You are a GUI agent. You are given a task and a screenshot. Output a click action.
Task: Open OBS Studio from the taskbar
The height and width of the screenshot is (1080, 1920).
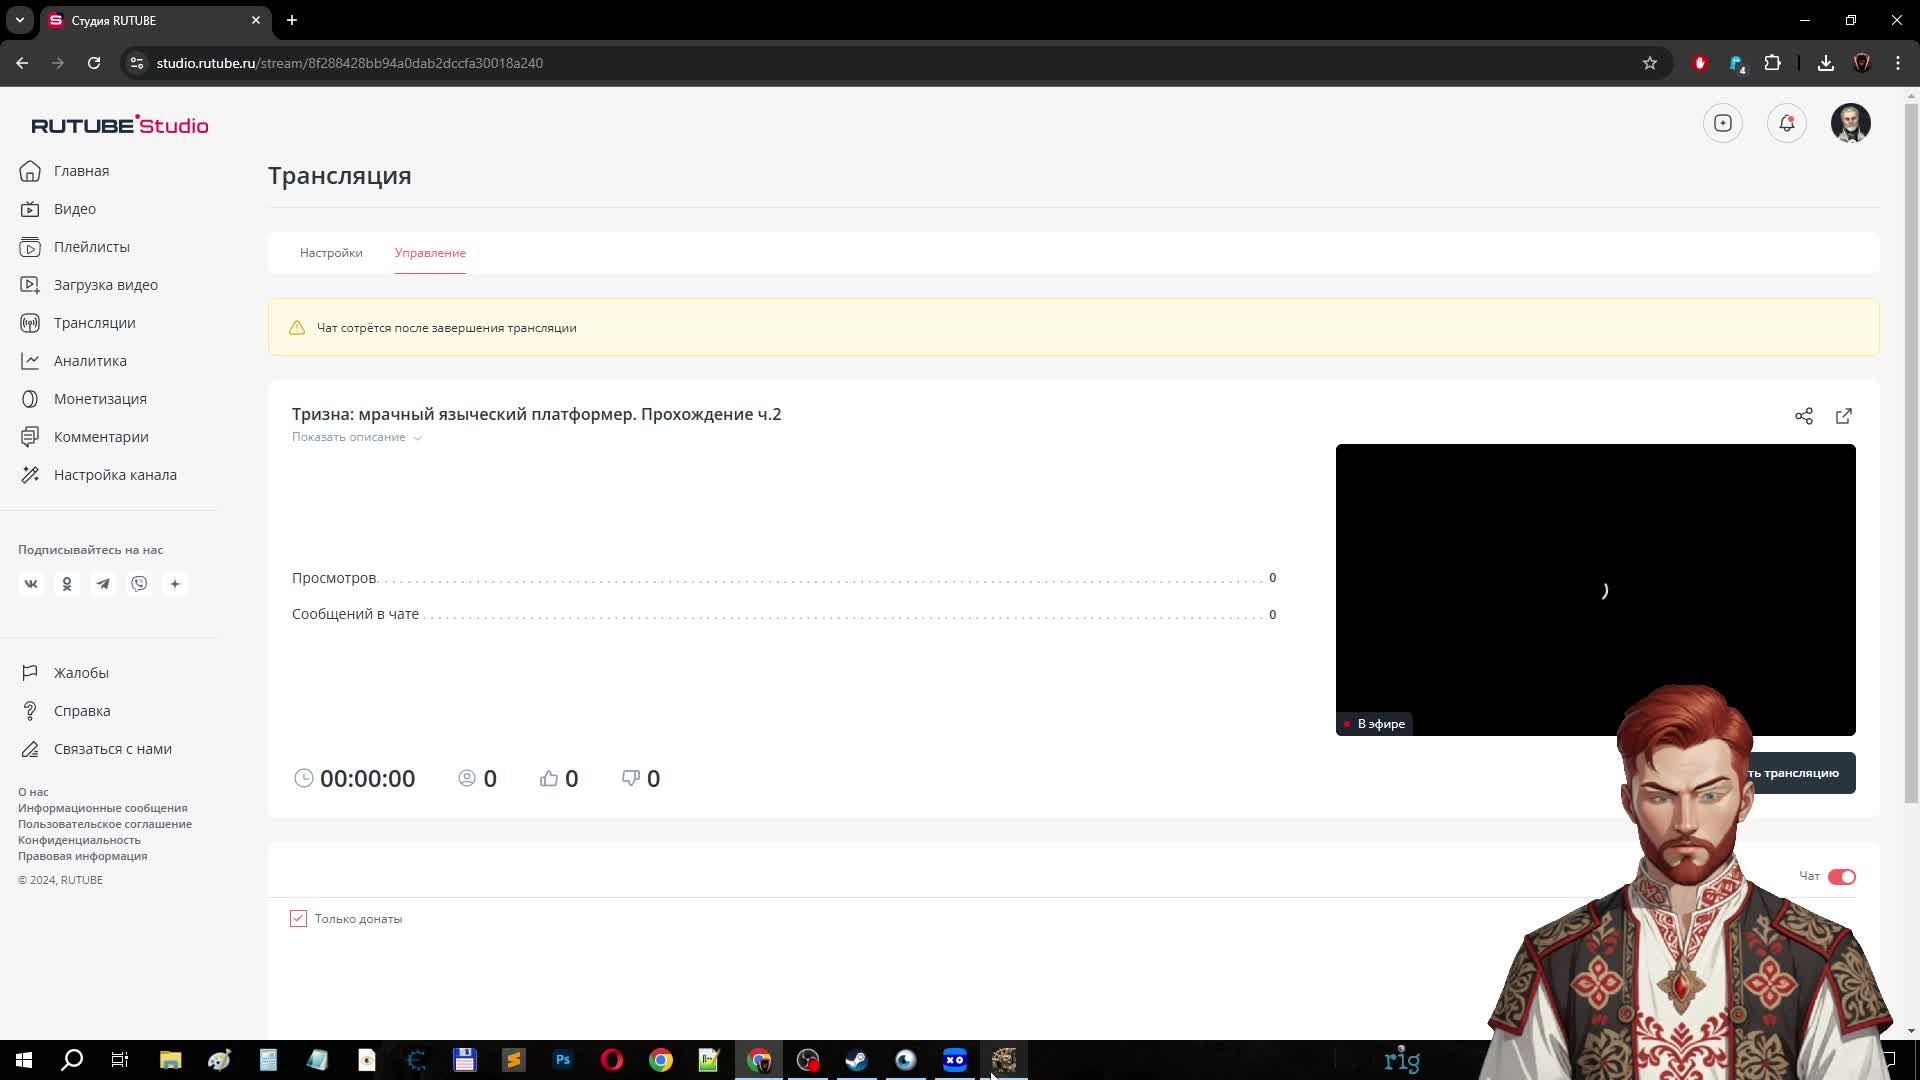808,1060
